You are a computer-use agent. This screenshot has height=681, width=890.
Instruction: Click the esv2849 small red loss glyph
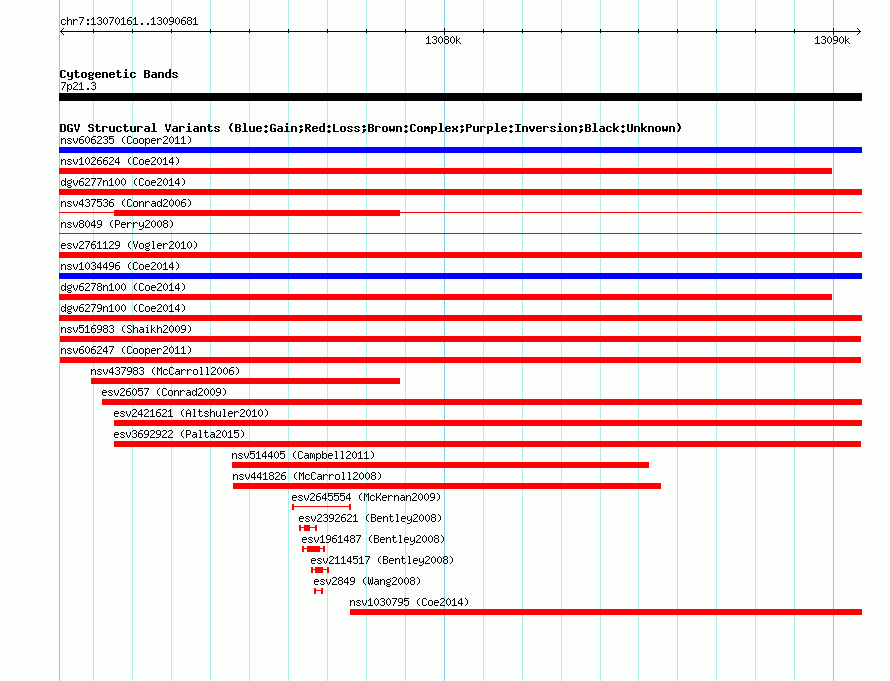318,591
